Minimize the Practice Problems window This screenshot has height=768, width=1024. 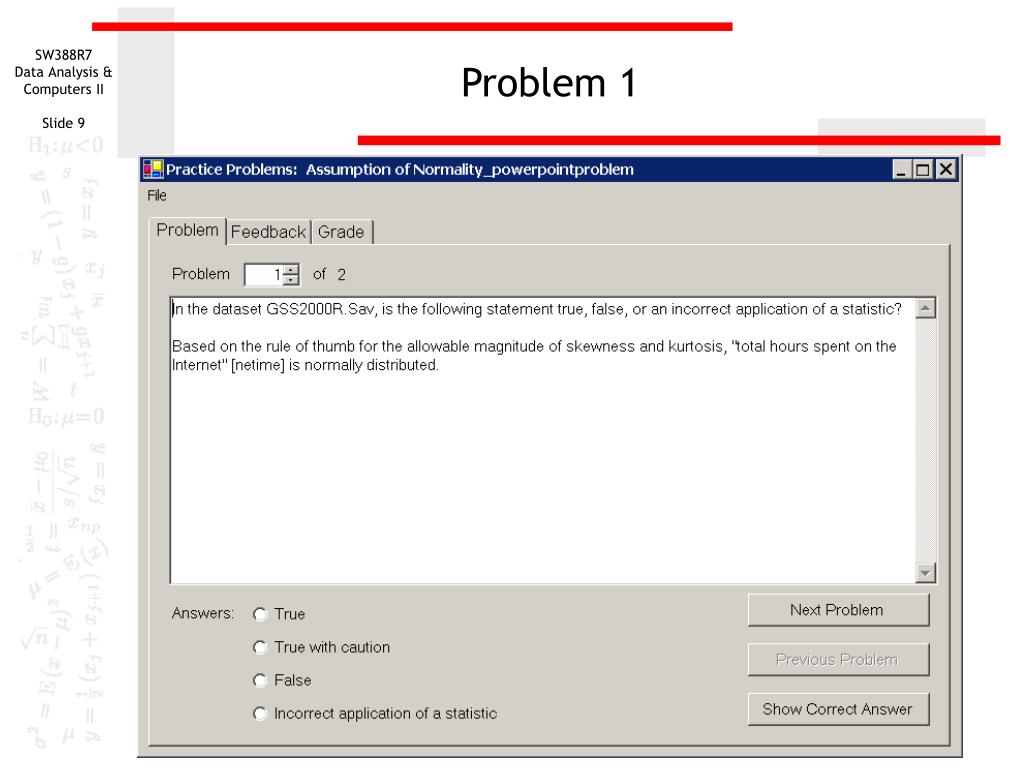[x=902, y=170]
